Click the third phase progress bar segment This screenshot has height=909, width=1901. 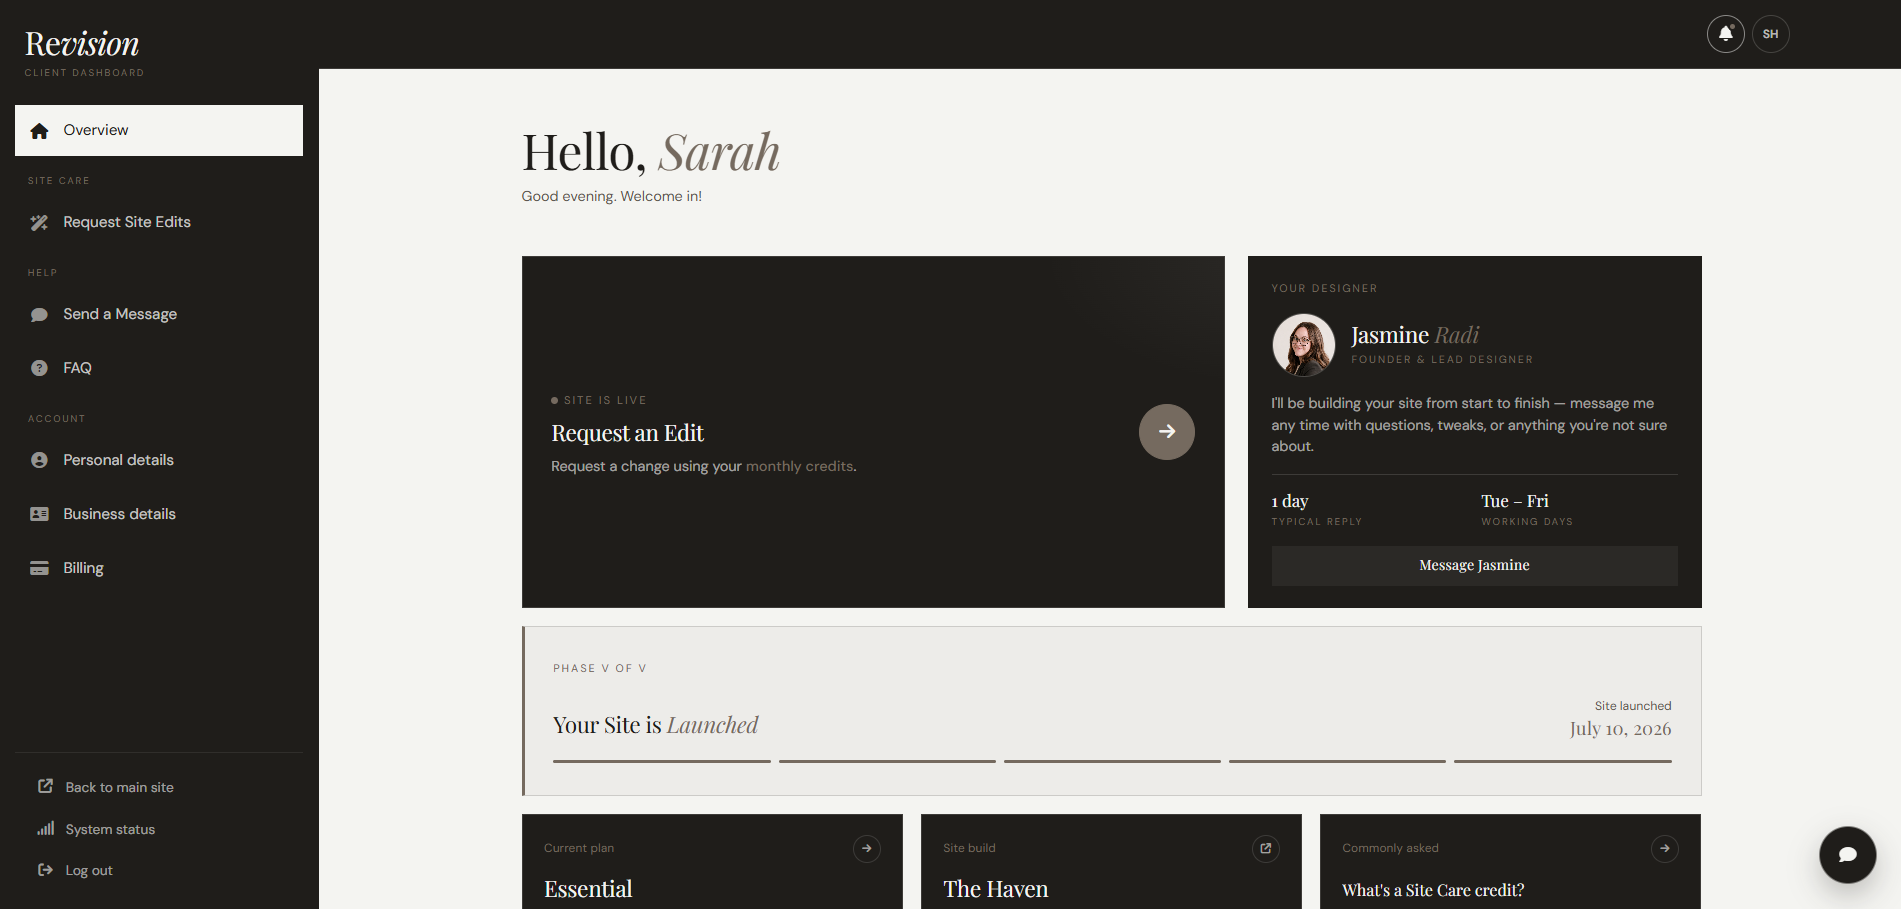tap(1112, 761)
